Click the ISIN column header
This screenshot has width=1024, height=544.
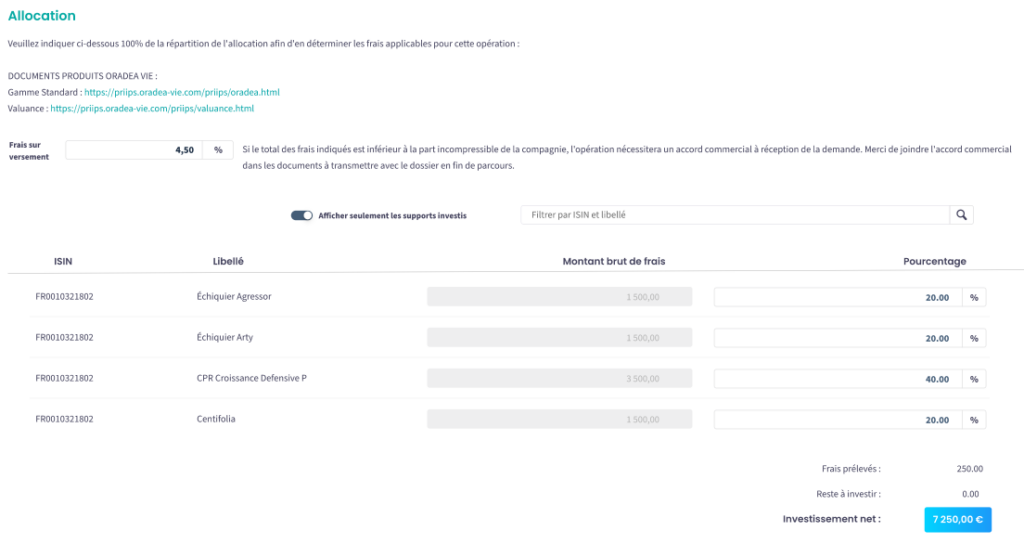pos(63,261)
